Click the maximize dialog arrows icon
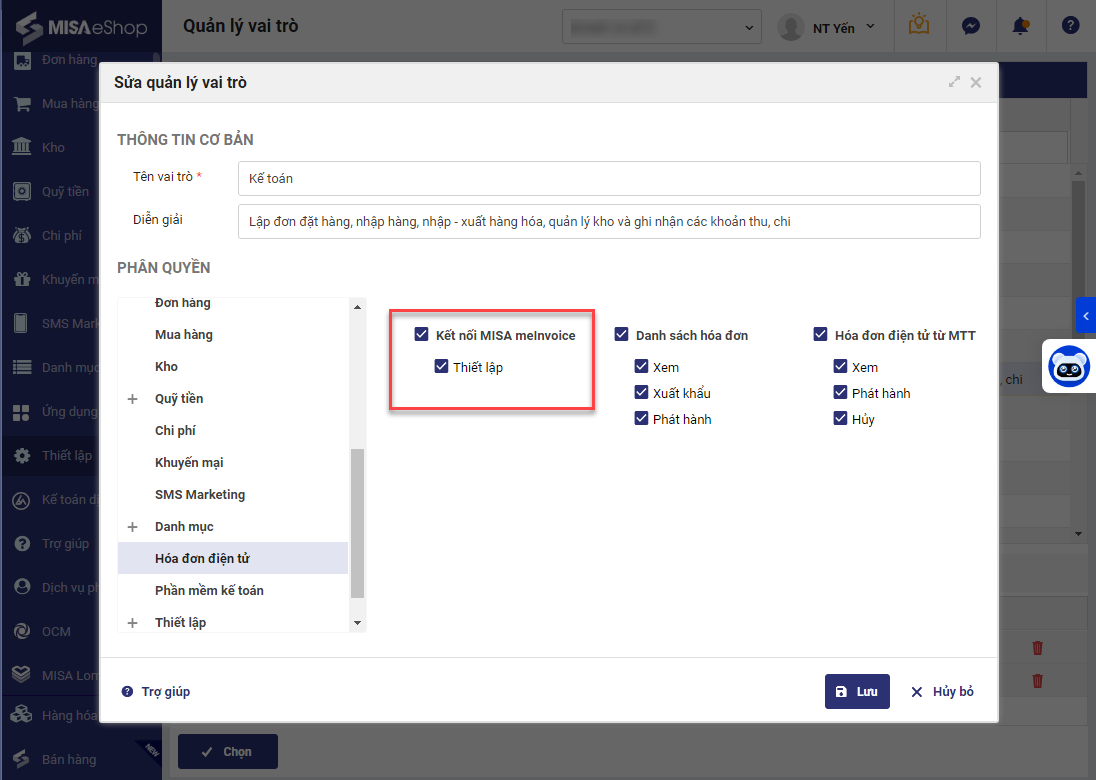This screenshot has width=1096, height=780. [x=954, y=82]
